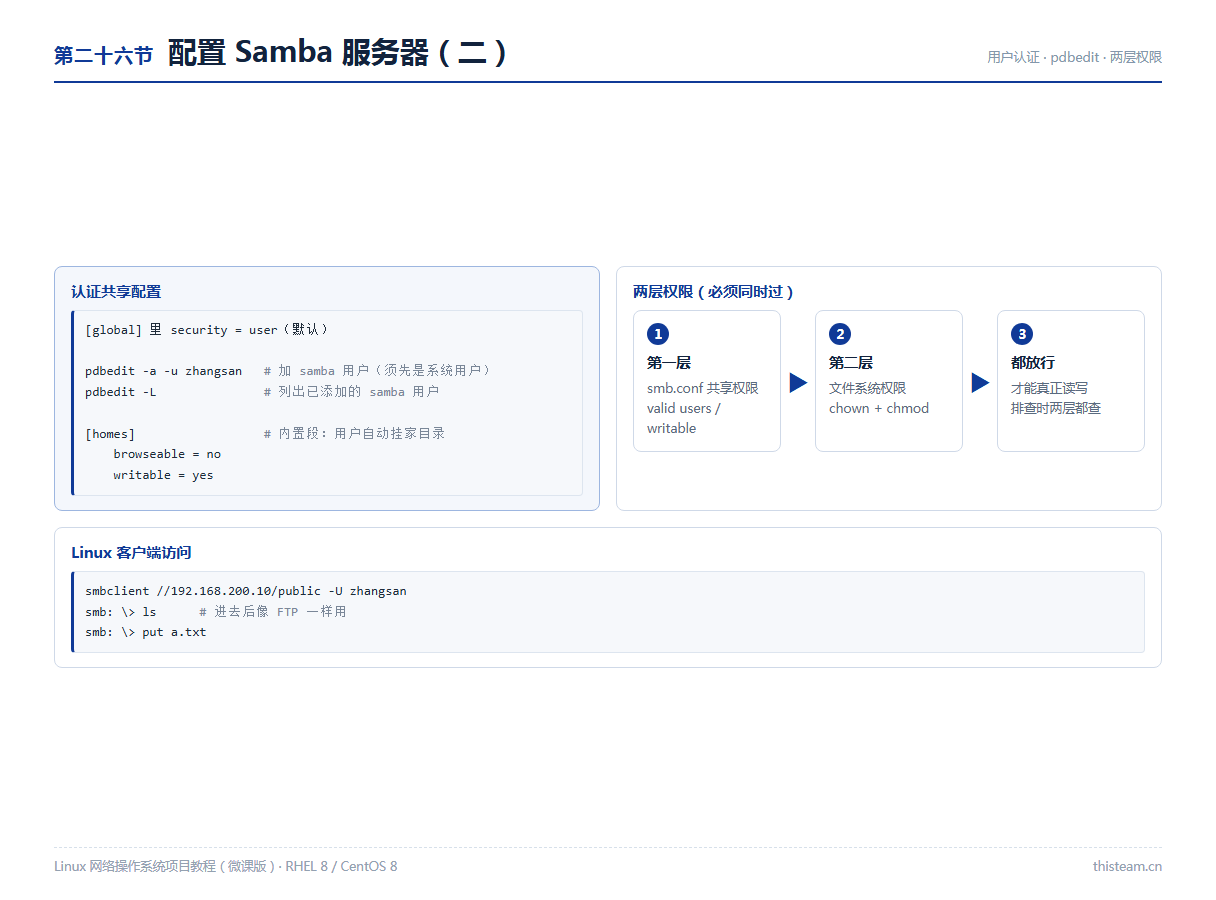Click the heading Linux 客户端访问
Viewport: 1216px width, 900px height.
tap(131, 553)
